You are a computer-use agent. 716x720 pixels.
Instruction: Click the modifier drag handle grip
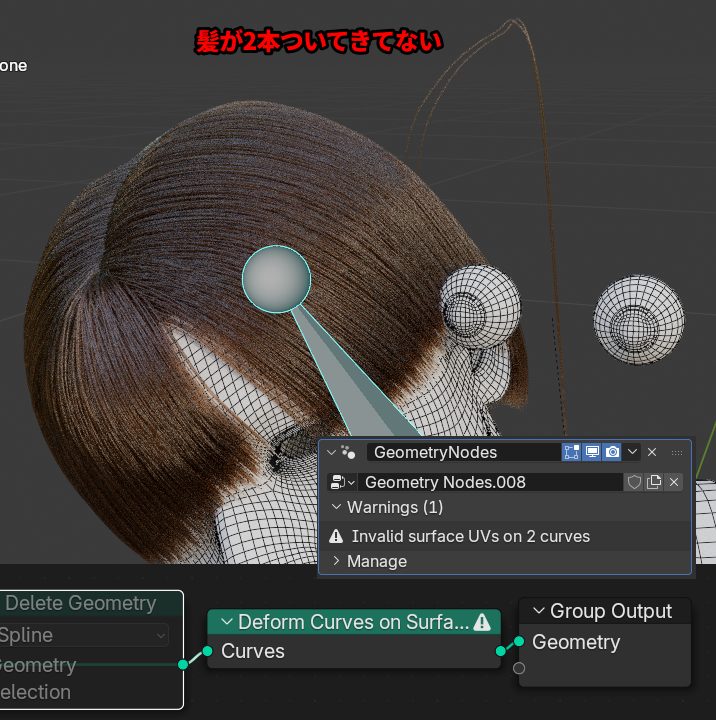pyautogui.click(x=677, y=452)
